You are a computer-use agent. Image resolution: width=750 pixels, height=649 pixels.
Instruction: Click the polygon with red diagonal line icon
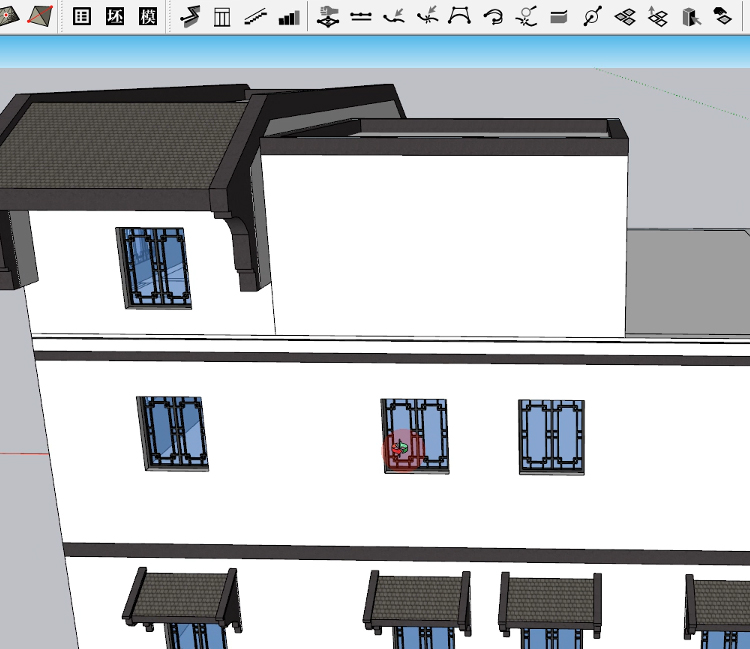39,16
